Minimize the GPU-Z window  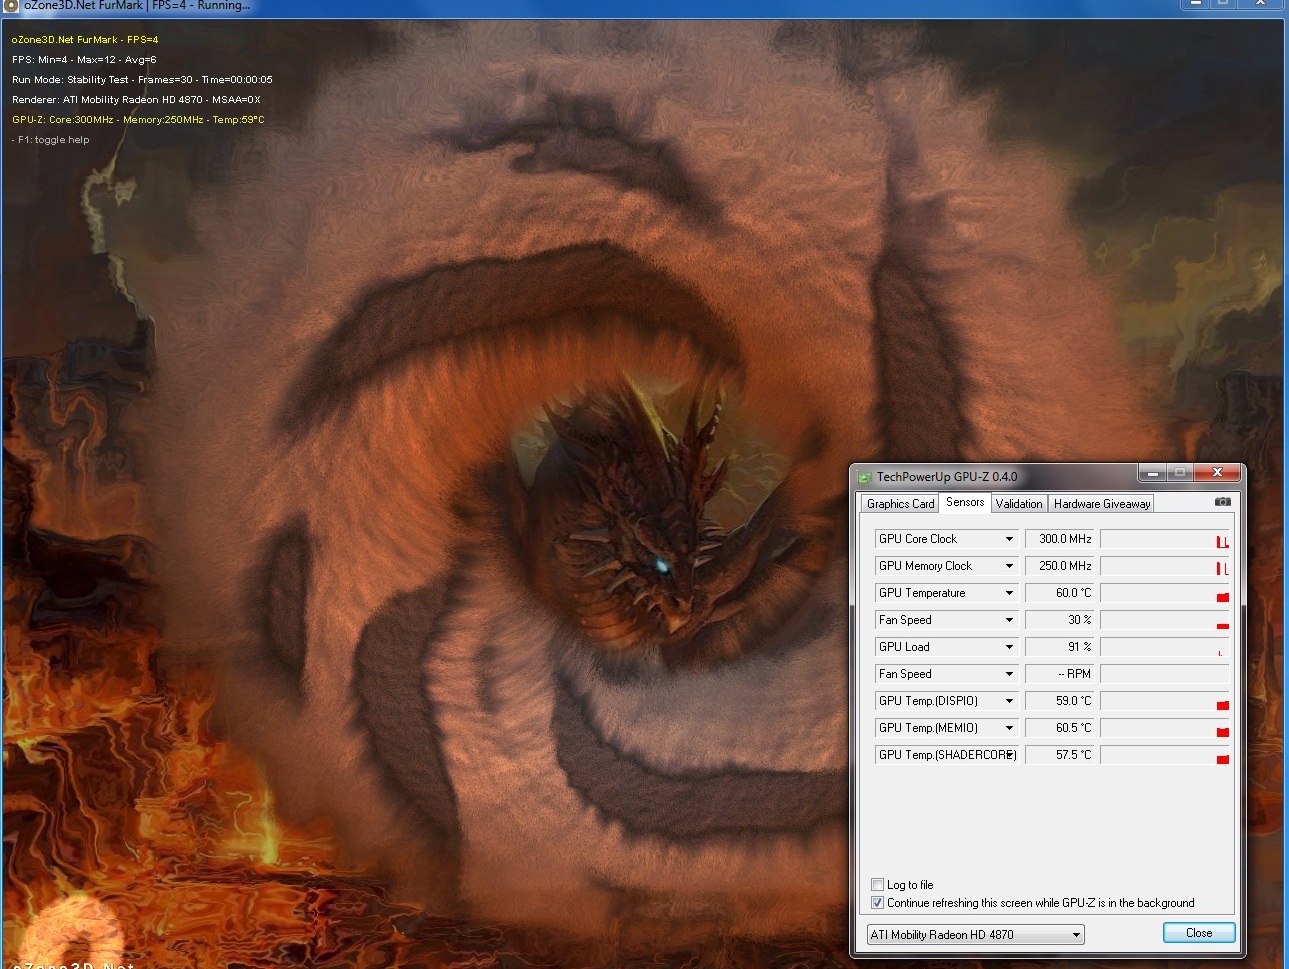point(1152,473)
